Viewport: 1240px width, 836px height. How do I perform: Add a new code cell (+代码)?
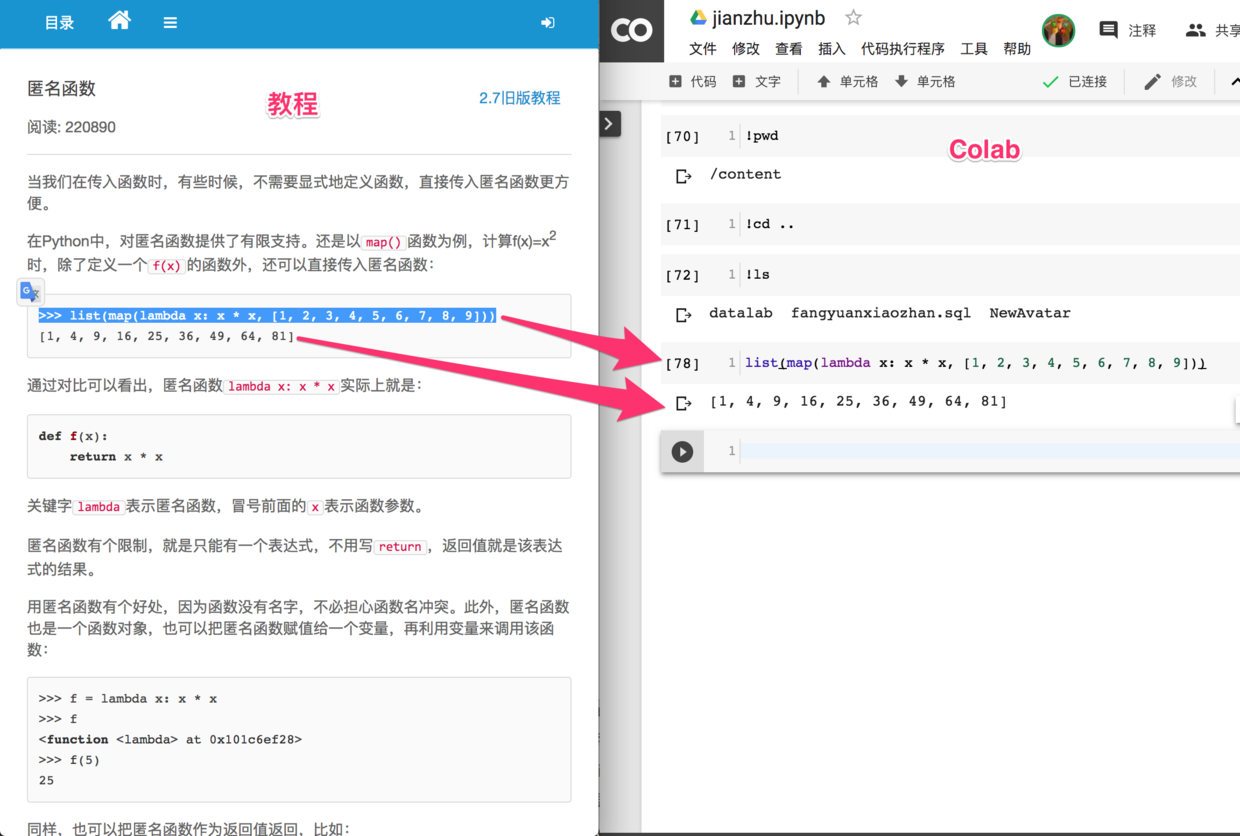click(x=692, y=81)
